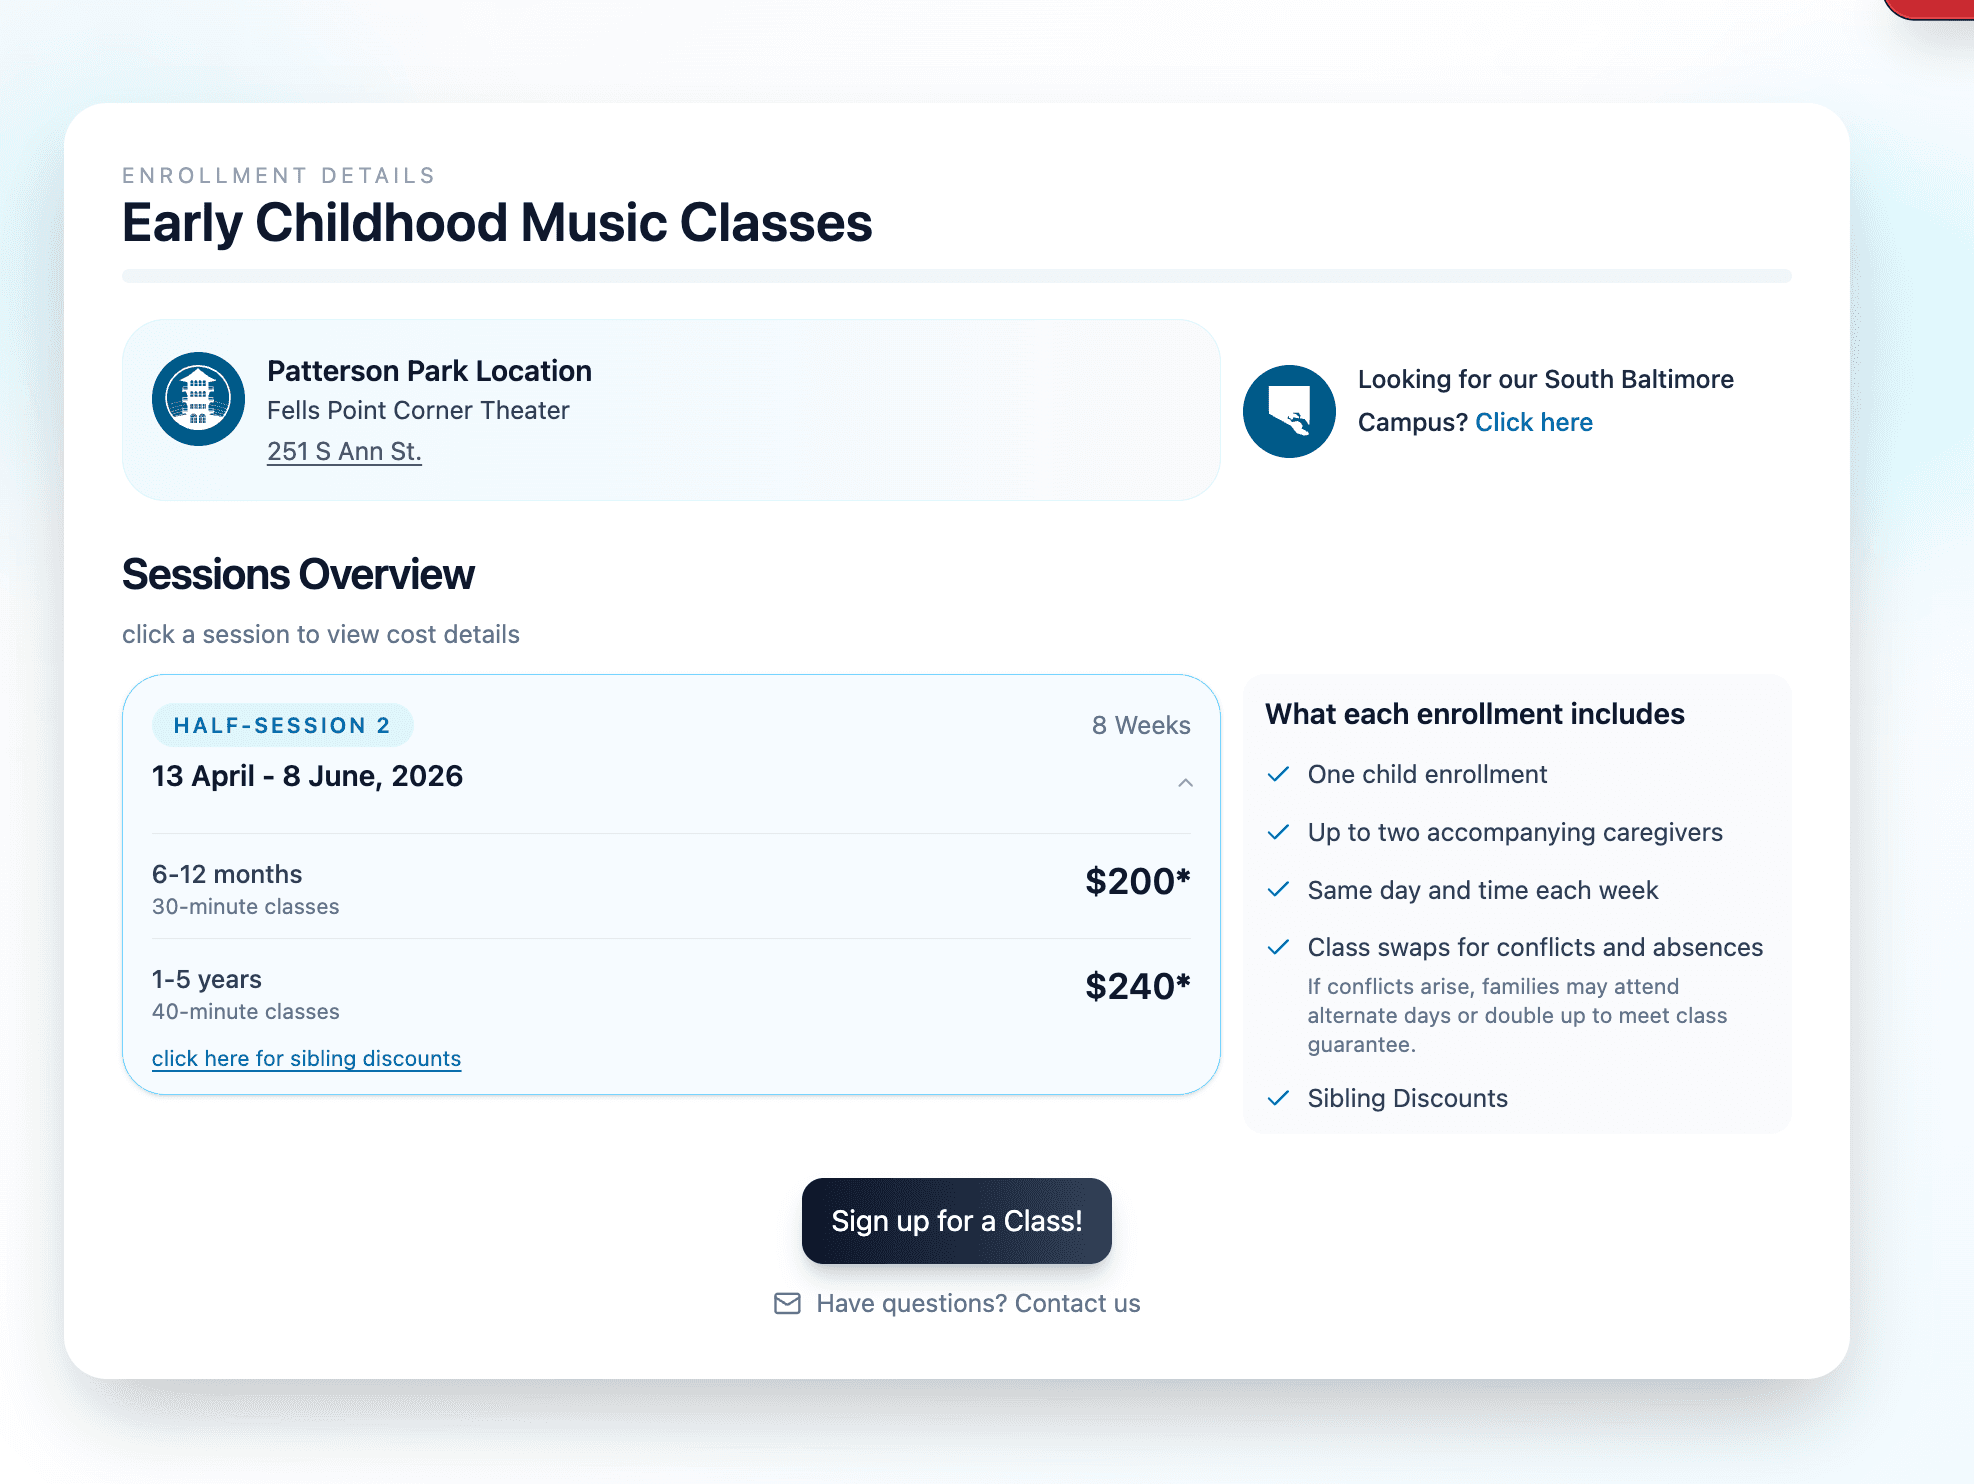Click here for South Baltimore Campus
The image size is (1974, 1484).
click(1534, 421)
